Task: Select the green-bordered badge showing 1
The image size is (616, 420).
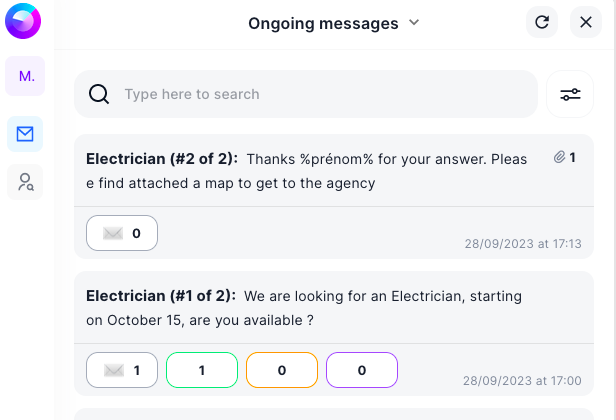Action: click(202, 370)
